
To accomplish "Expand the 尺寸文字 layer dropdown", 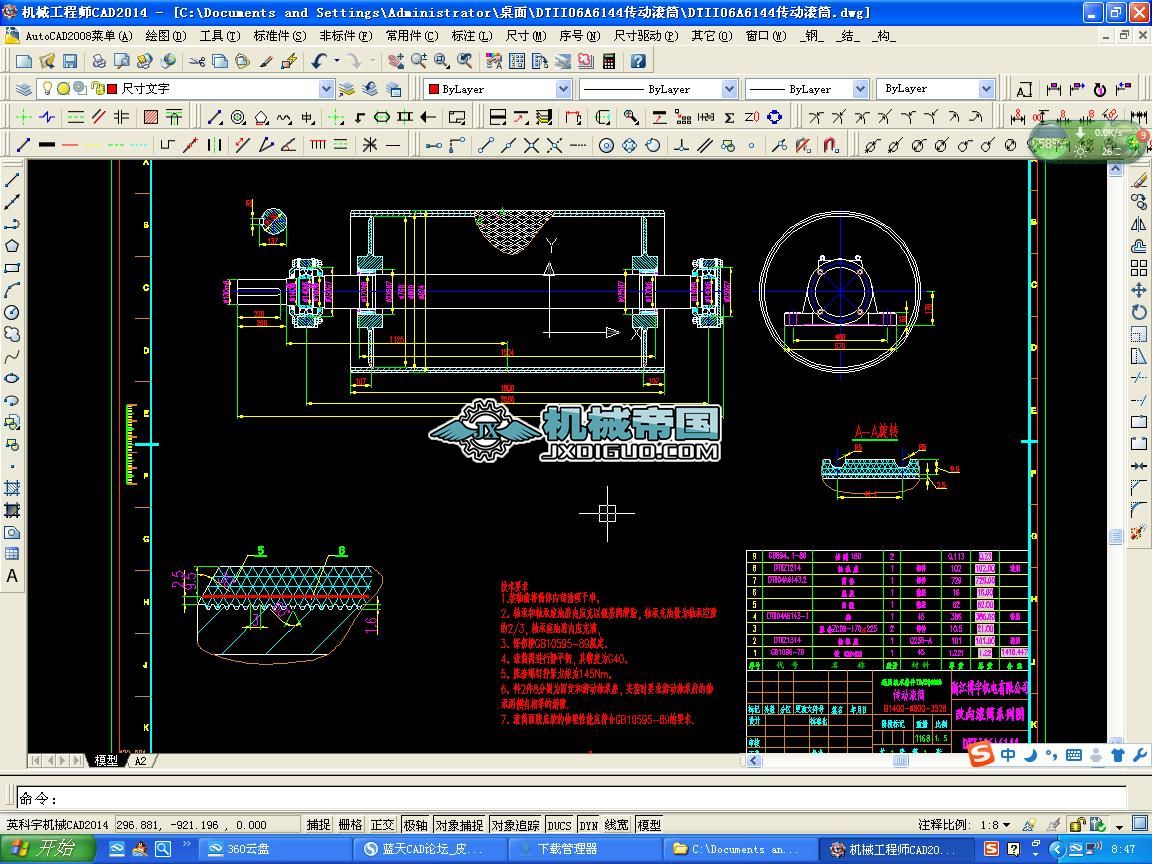I will tap(326, 89).
